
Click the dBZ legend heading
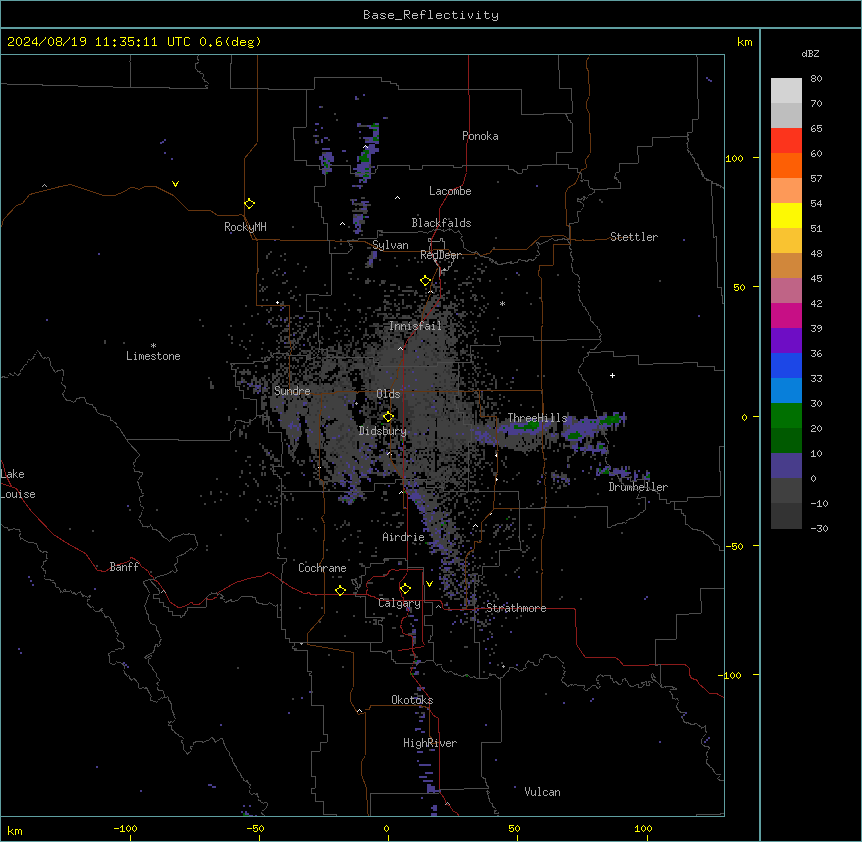tap(810, 54)
